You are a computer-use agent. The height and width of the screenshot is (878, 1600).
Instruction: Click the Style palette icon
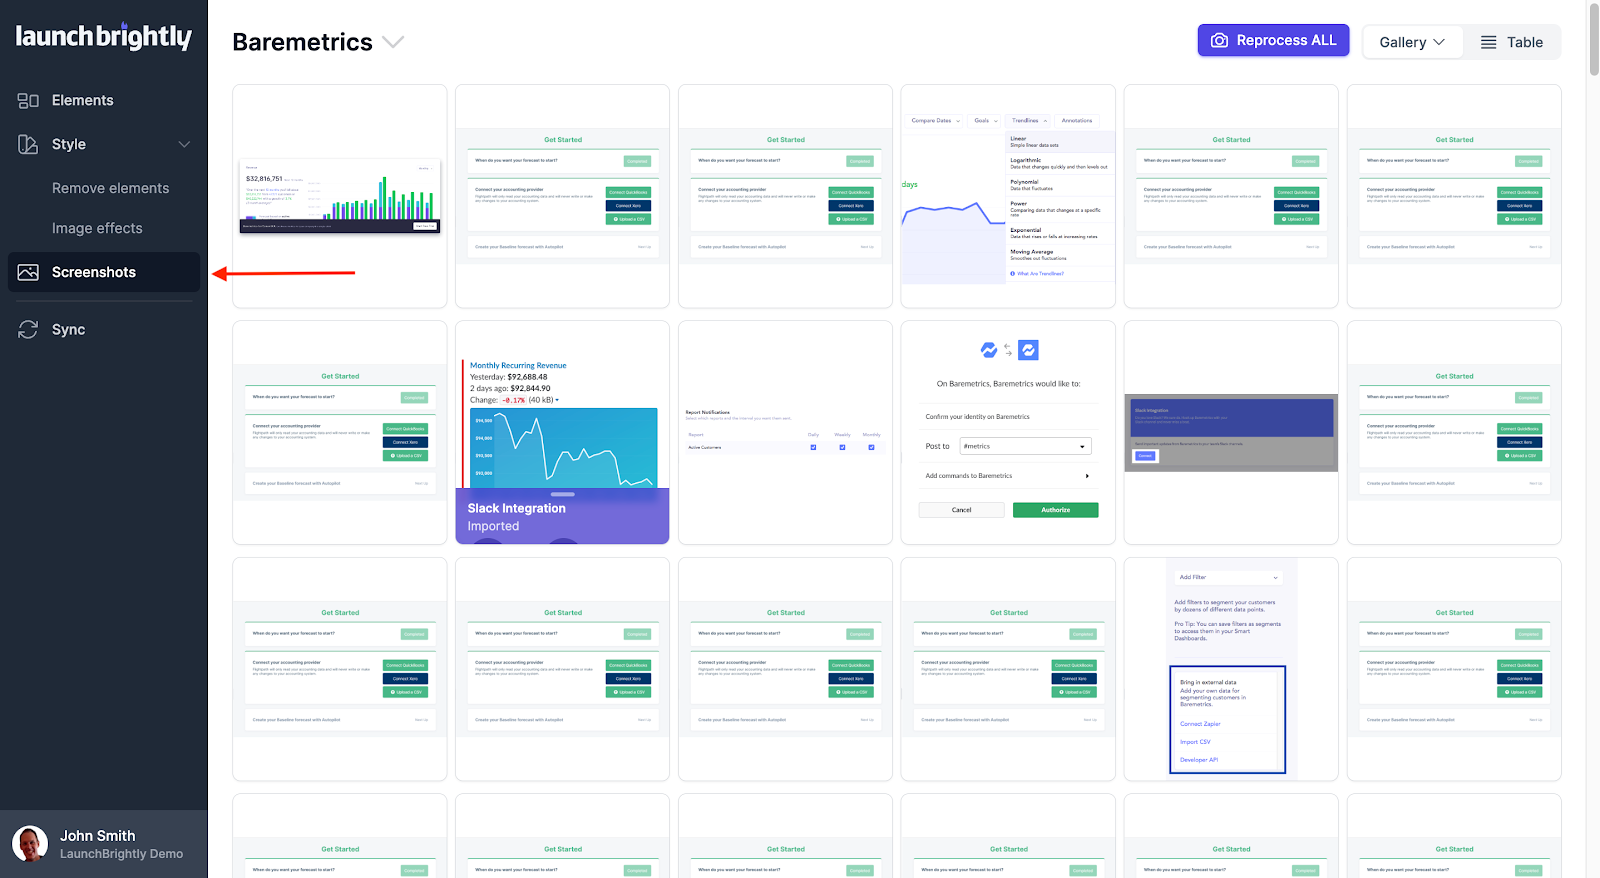pyautogui.click(x=28, y=144)
